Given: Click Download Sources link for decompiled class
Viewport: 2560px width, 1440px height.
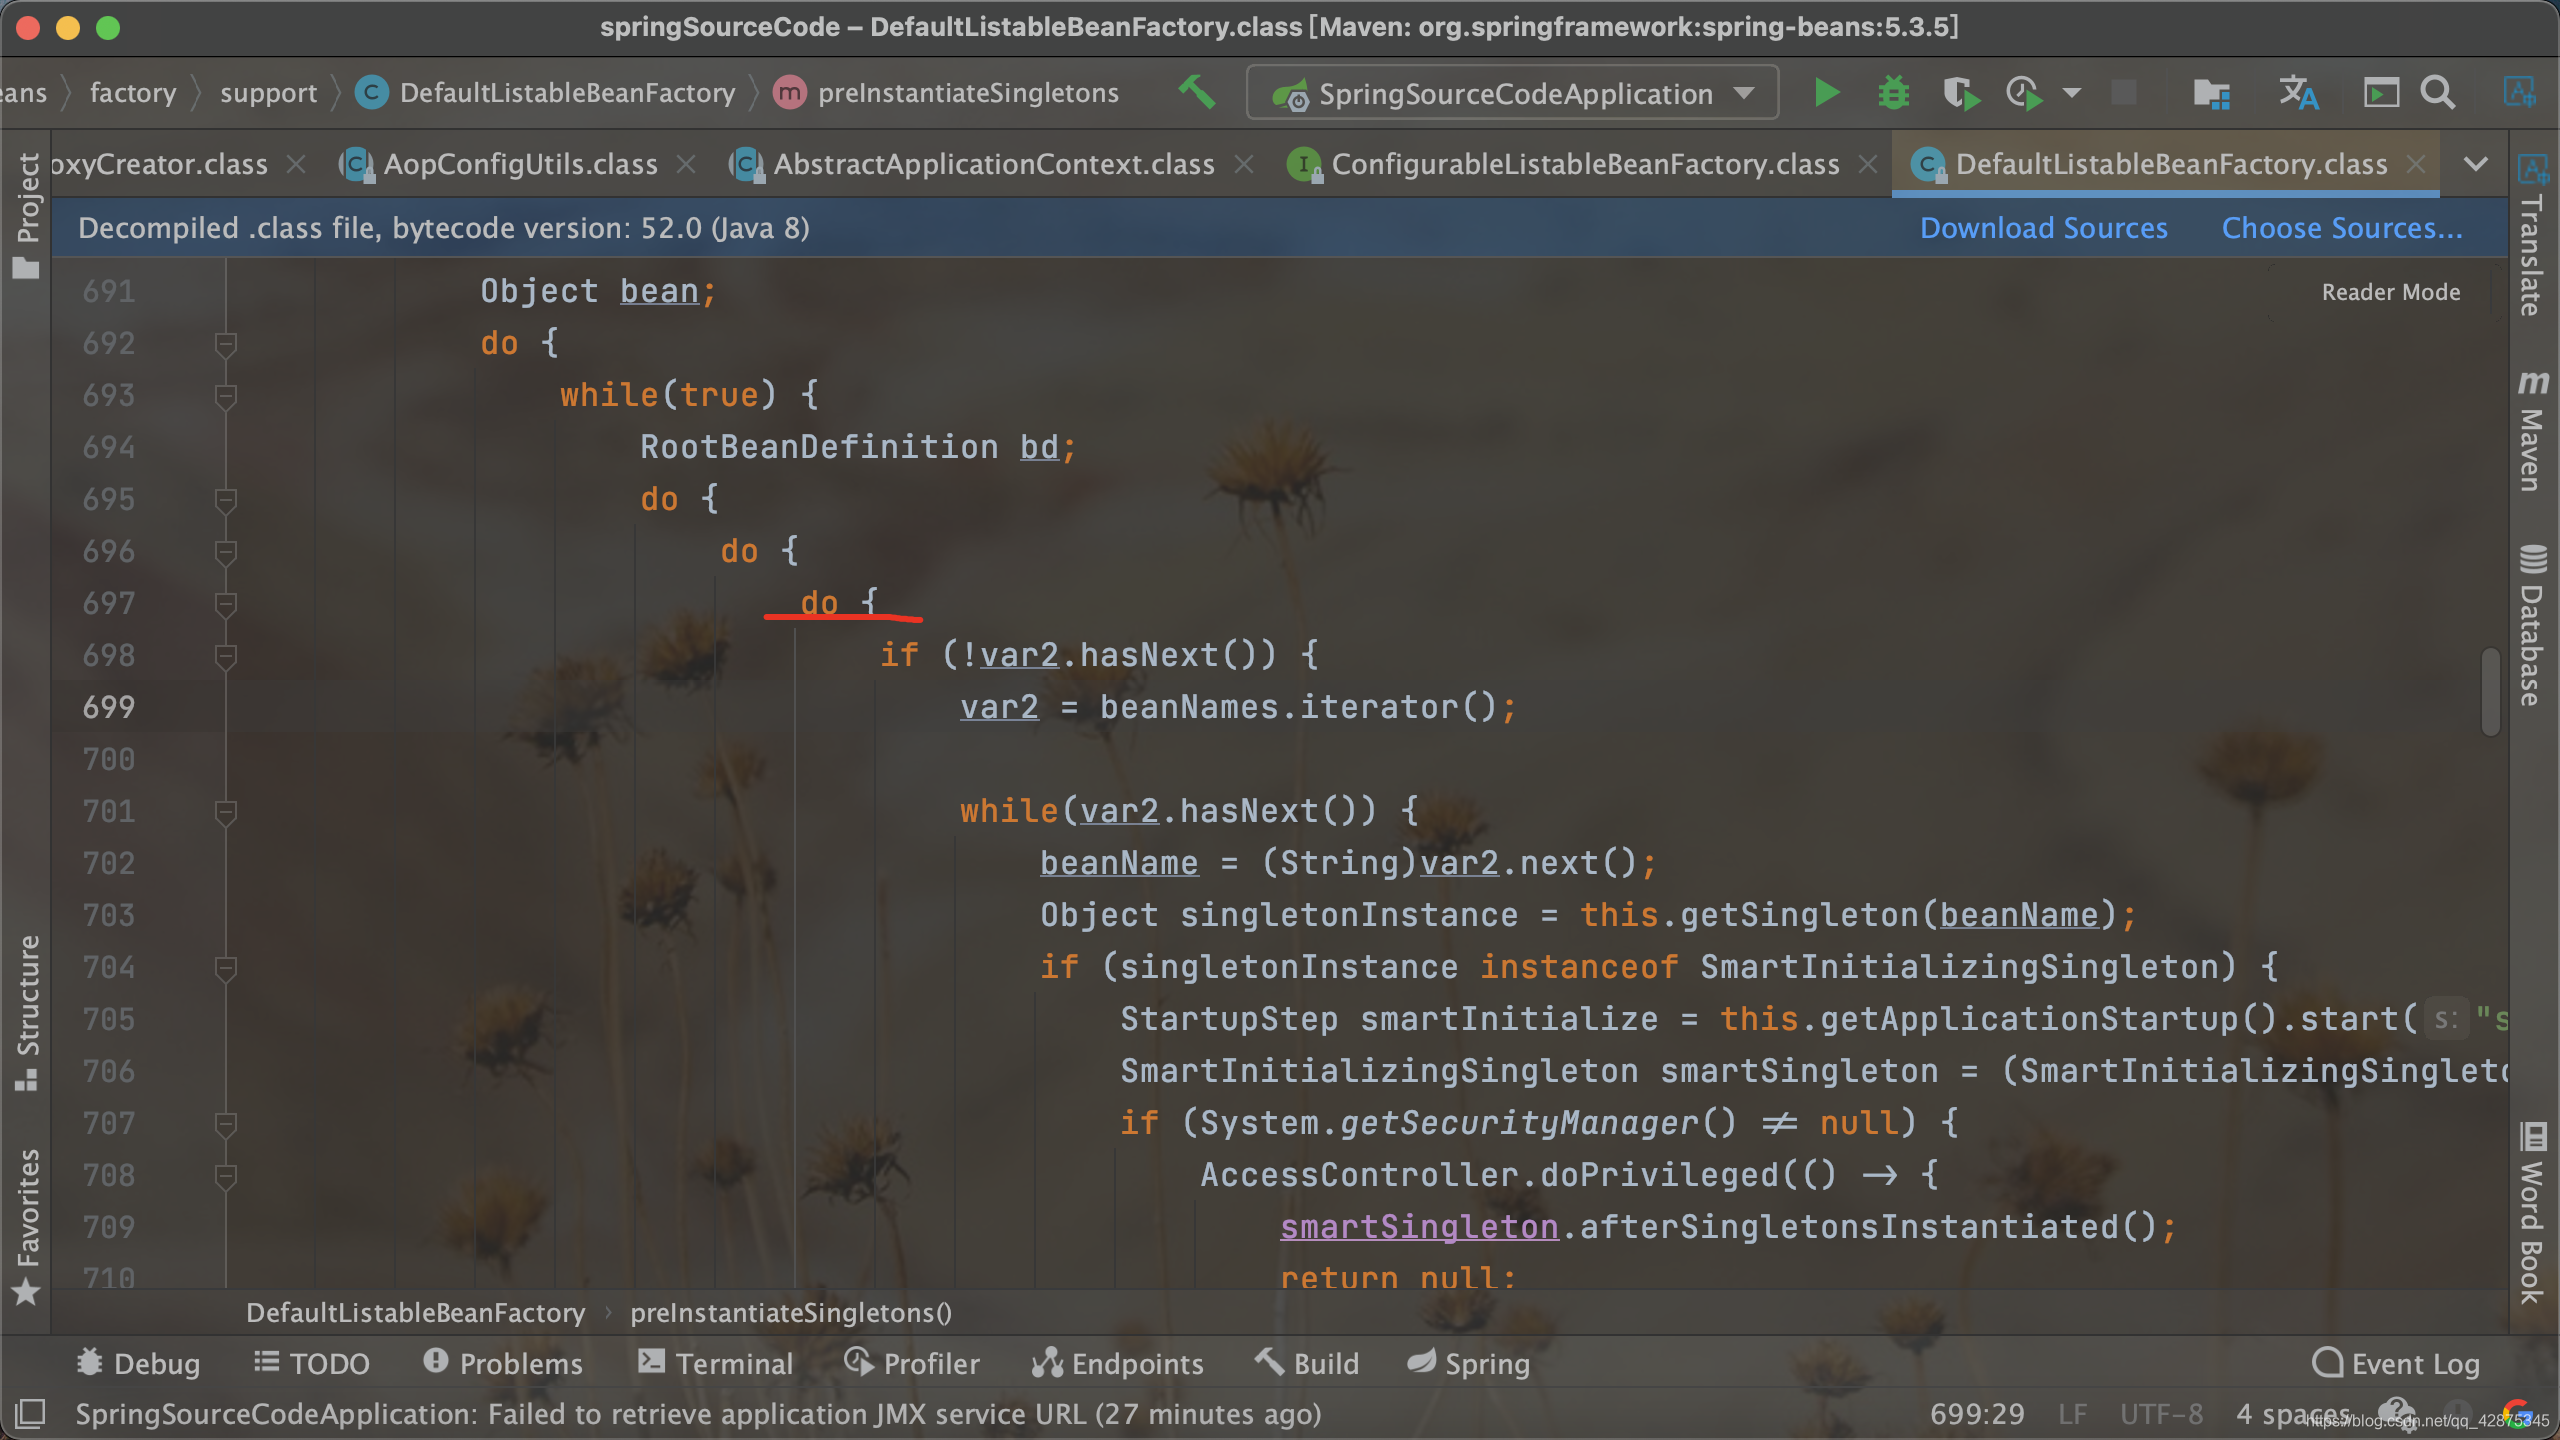Looking at the screenshot, I should pos(2043,227).
